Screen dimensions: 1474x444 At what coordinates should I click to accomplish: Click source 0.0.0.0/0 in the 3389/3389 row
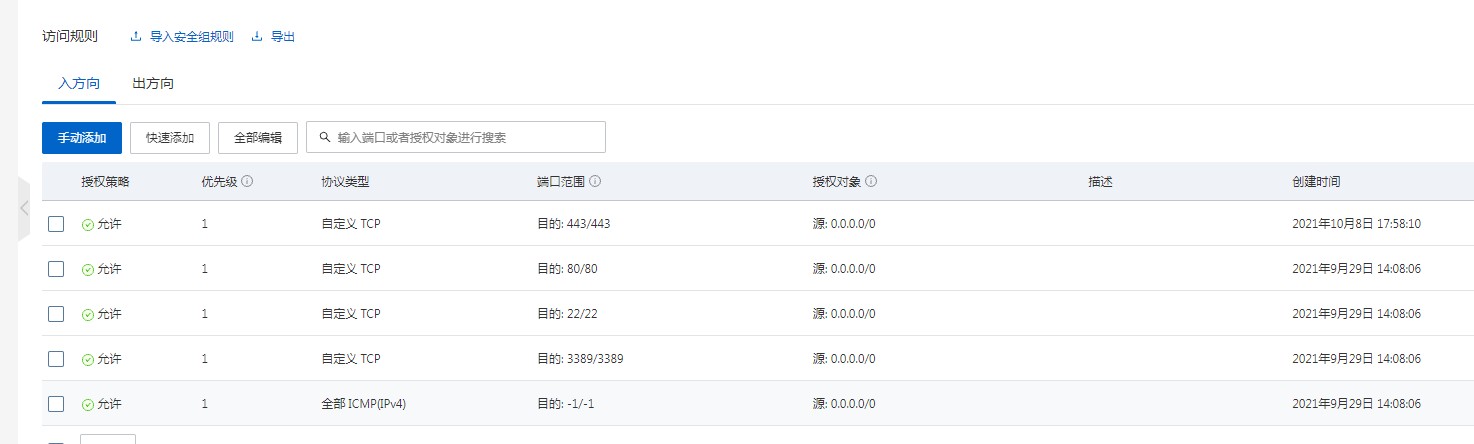pyautogui.click(x=844, y=359)
